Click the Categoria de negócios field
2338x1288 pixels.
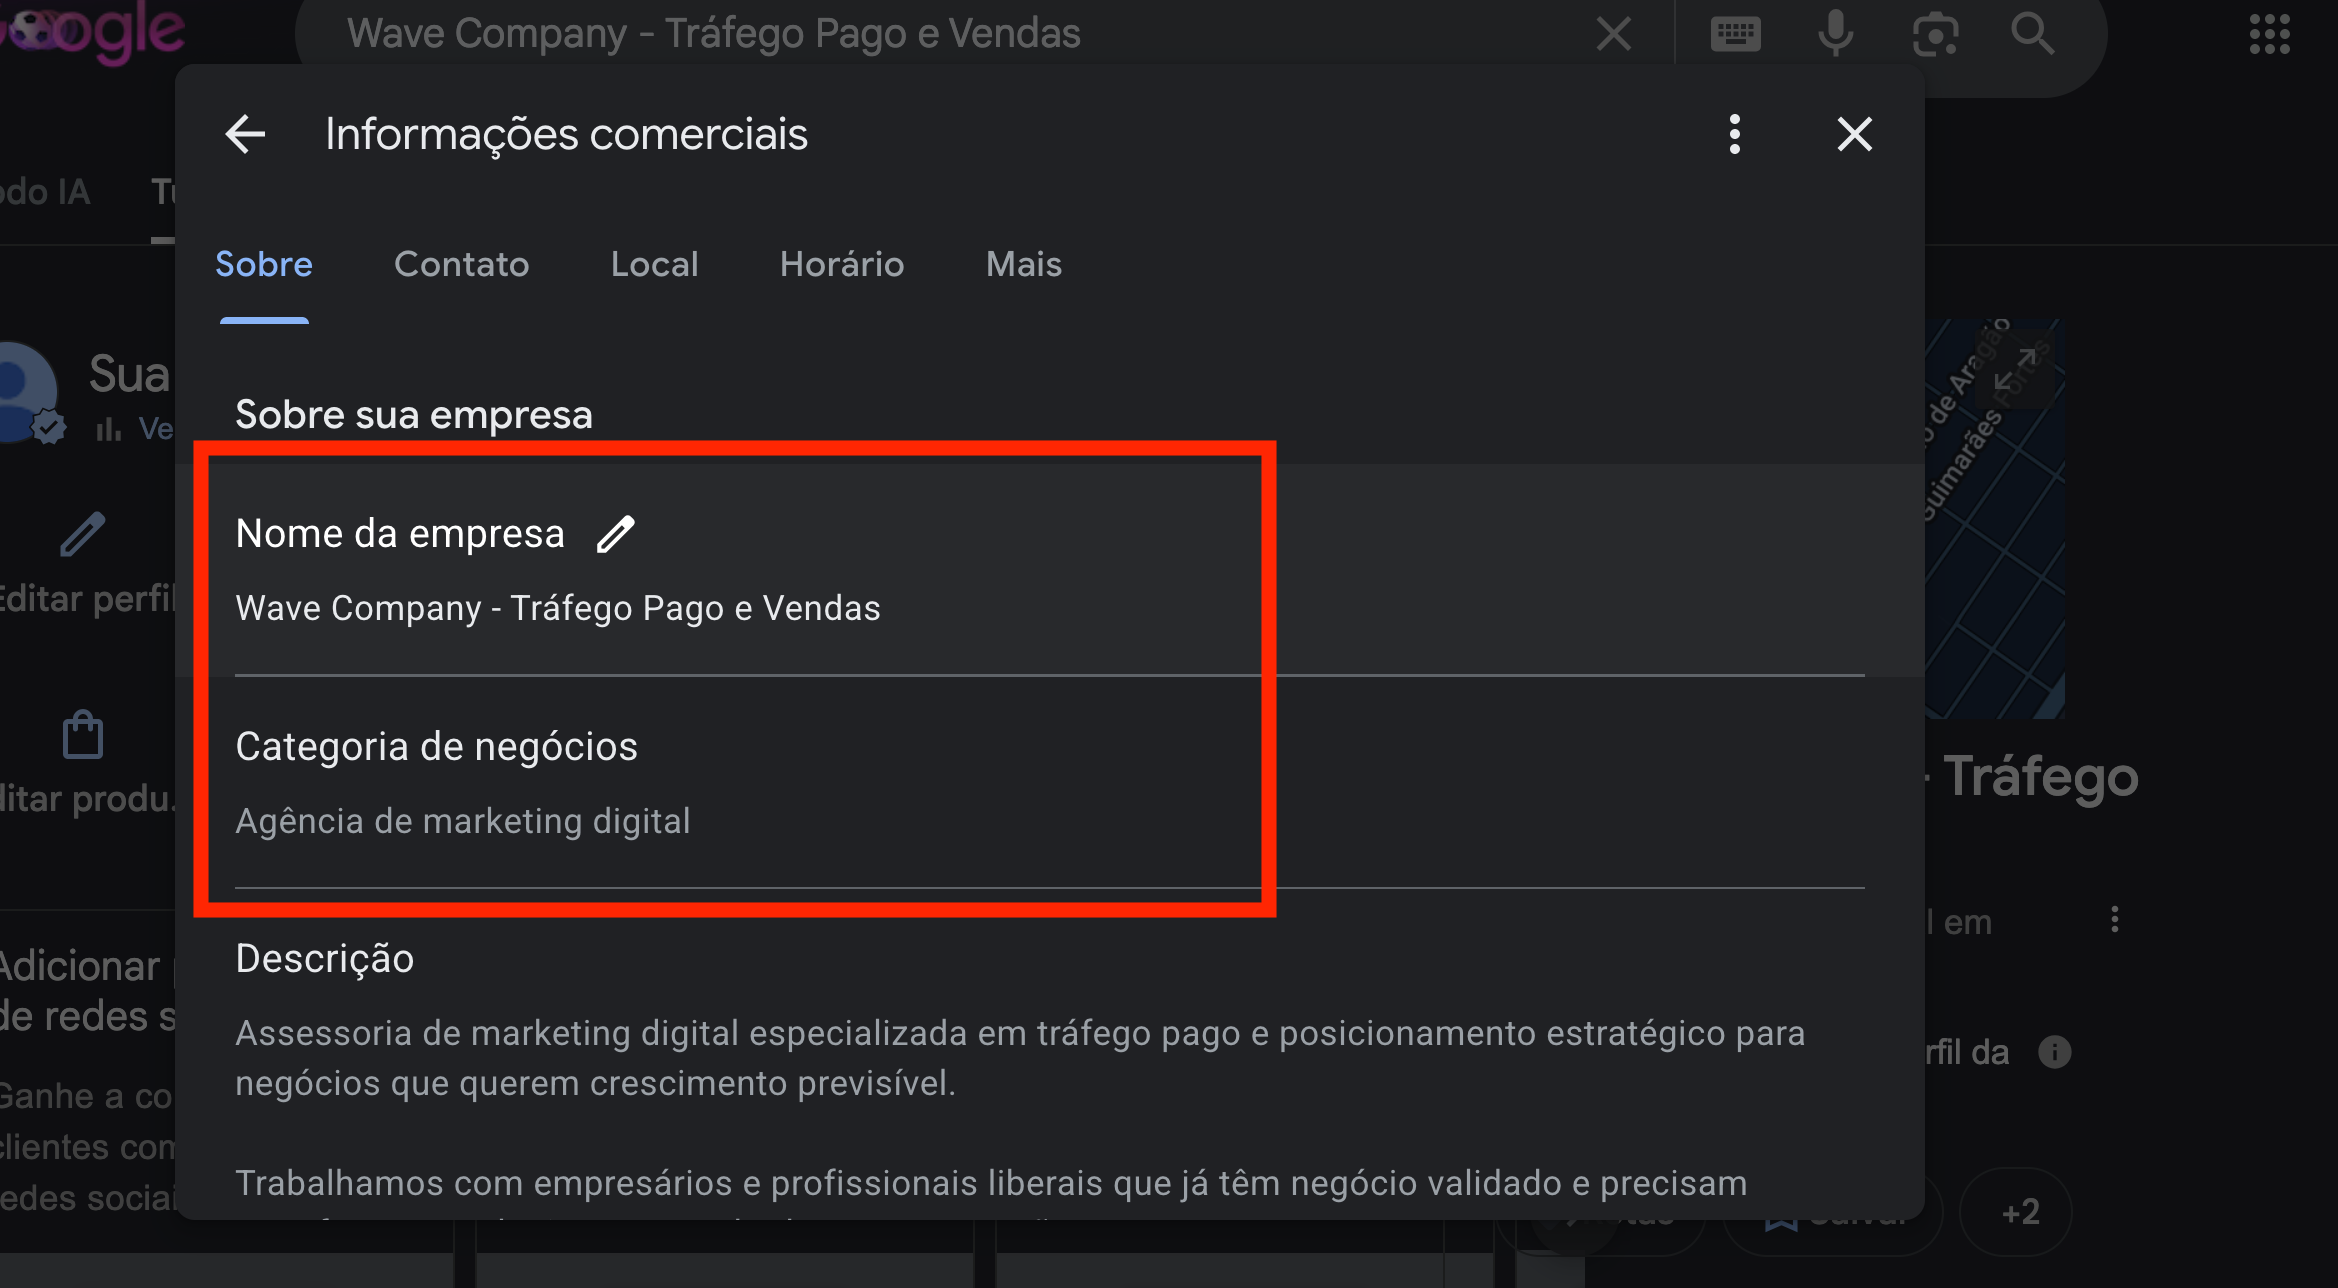[1050, 783]
